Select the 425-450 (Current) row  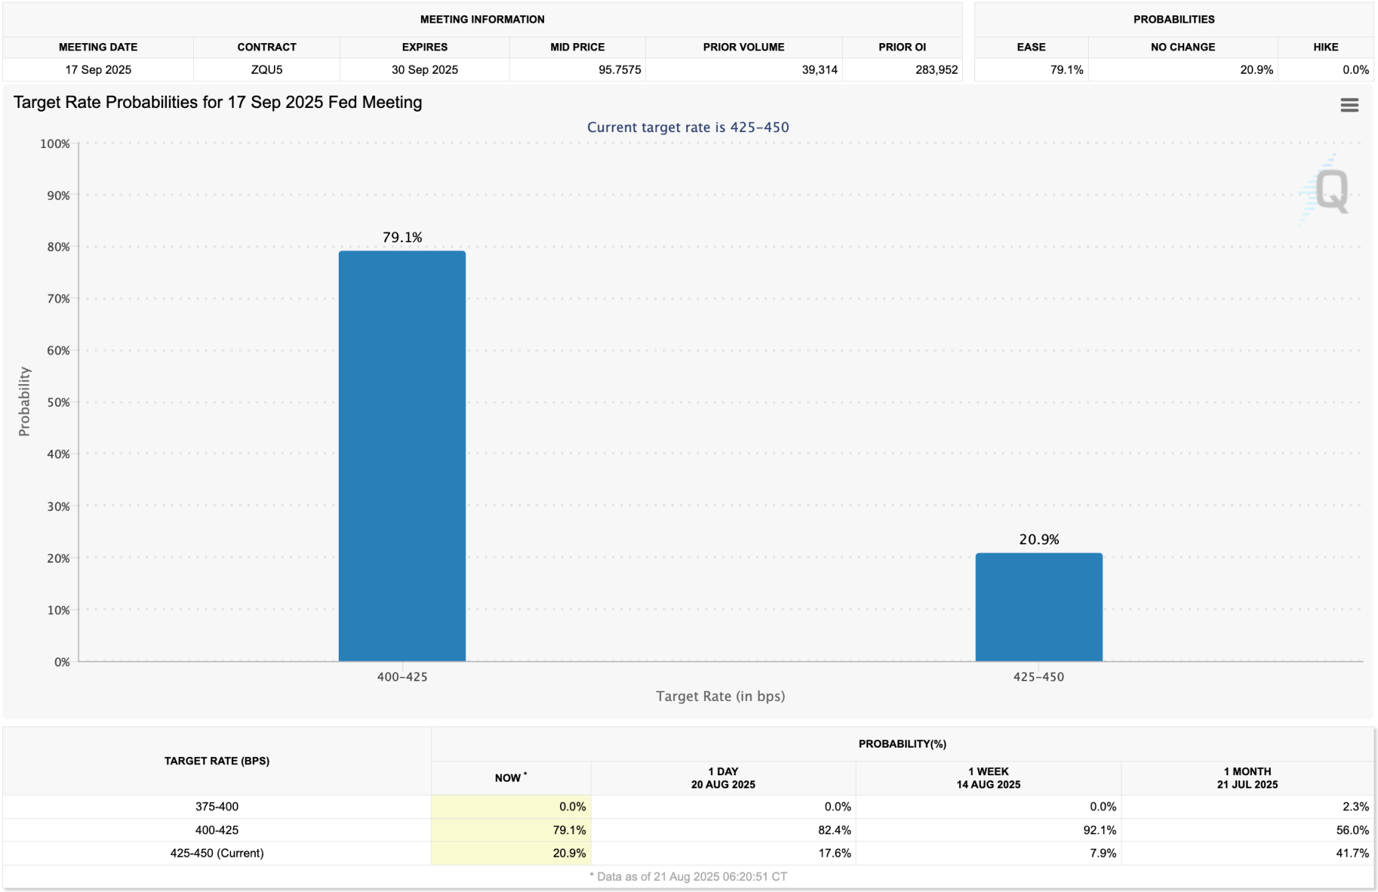pyautogui.click(x=216, y=853)
